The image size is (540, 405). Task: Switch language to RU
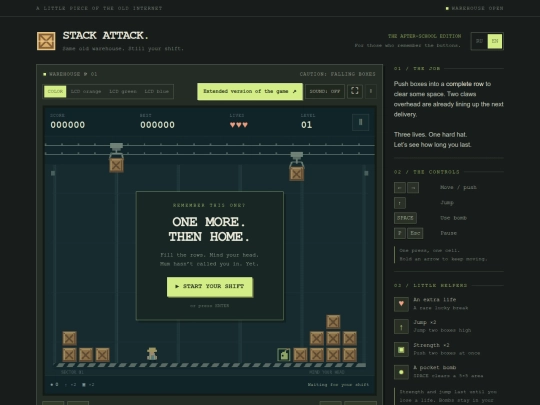pyautogui.click(x=479, y=41)
